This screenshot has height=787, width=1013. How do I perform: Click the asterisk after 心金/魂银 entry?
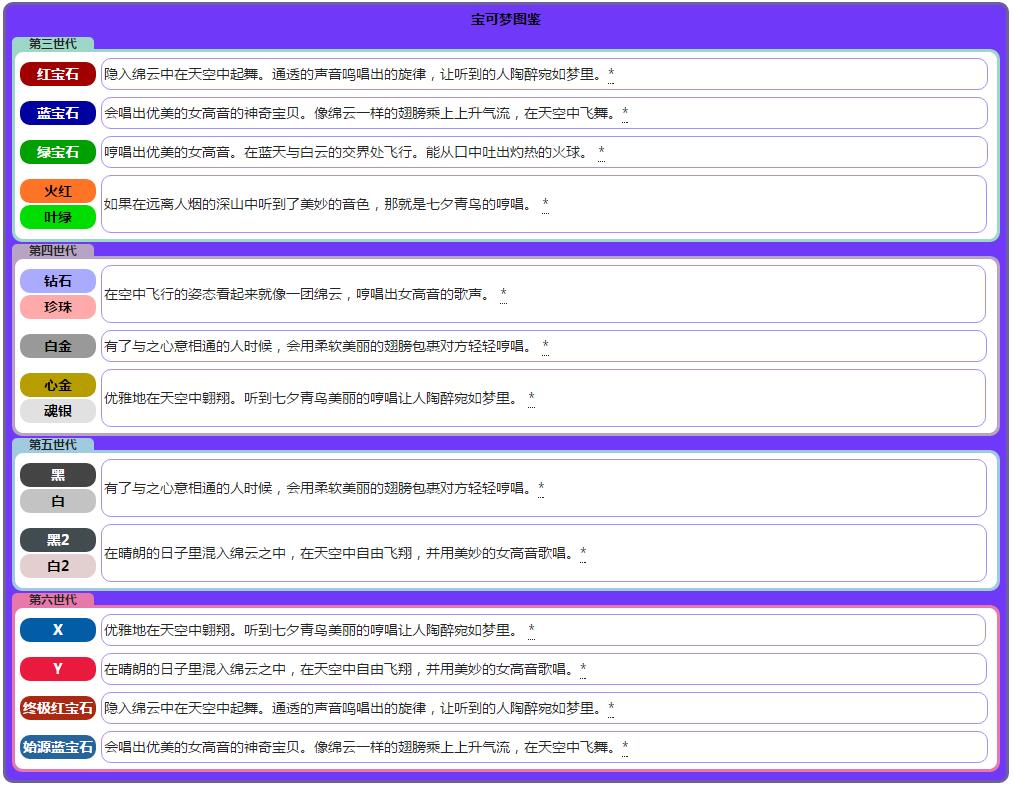531,398
